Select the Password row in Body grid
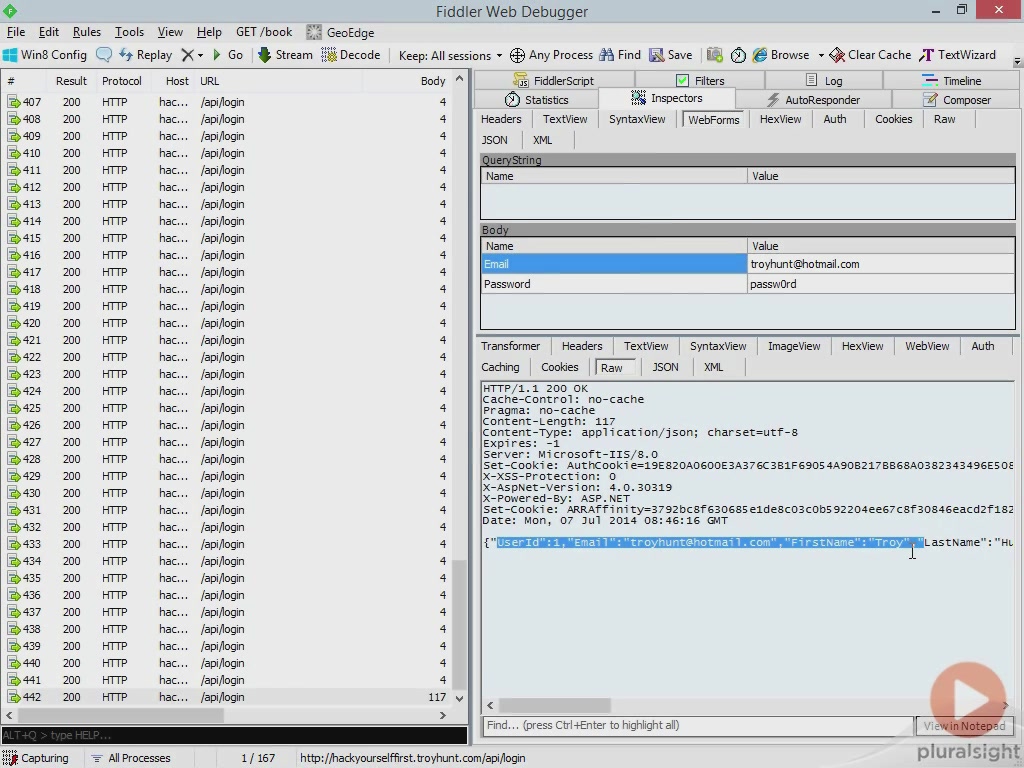This screenshot has height=768, width=1024. click(x=748, y=284)
